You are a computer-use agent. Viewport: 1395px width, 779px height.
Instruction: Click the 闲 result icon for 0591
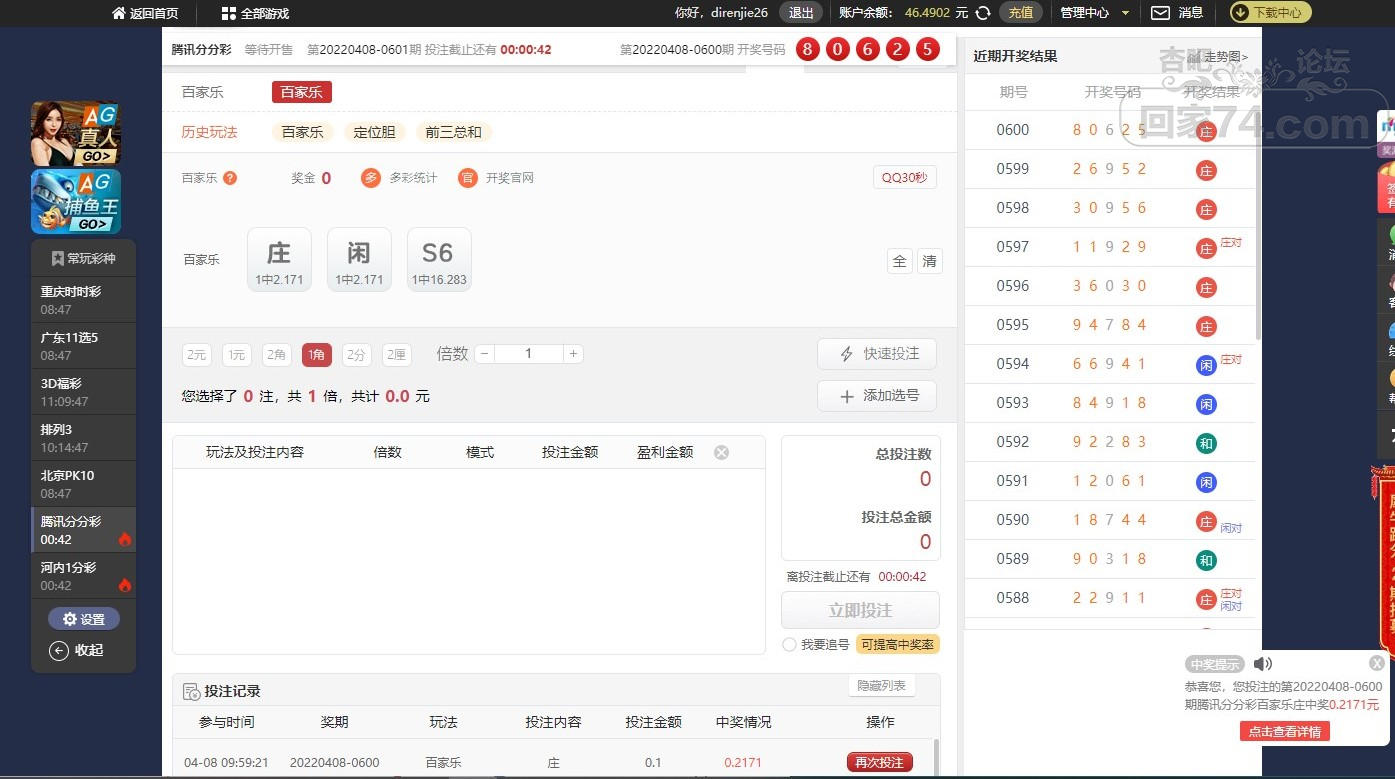click(x=1206, y=482)
